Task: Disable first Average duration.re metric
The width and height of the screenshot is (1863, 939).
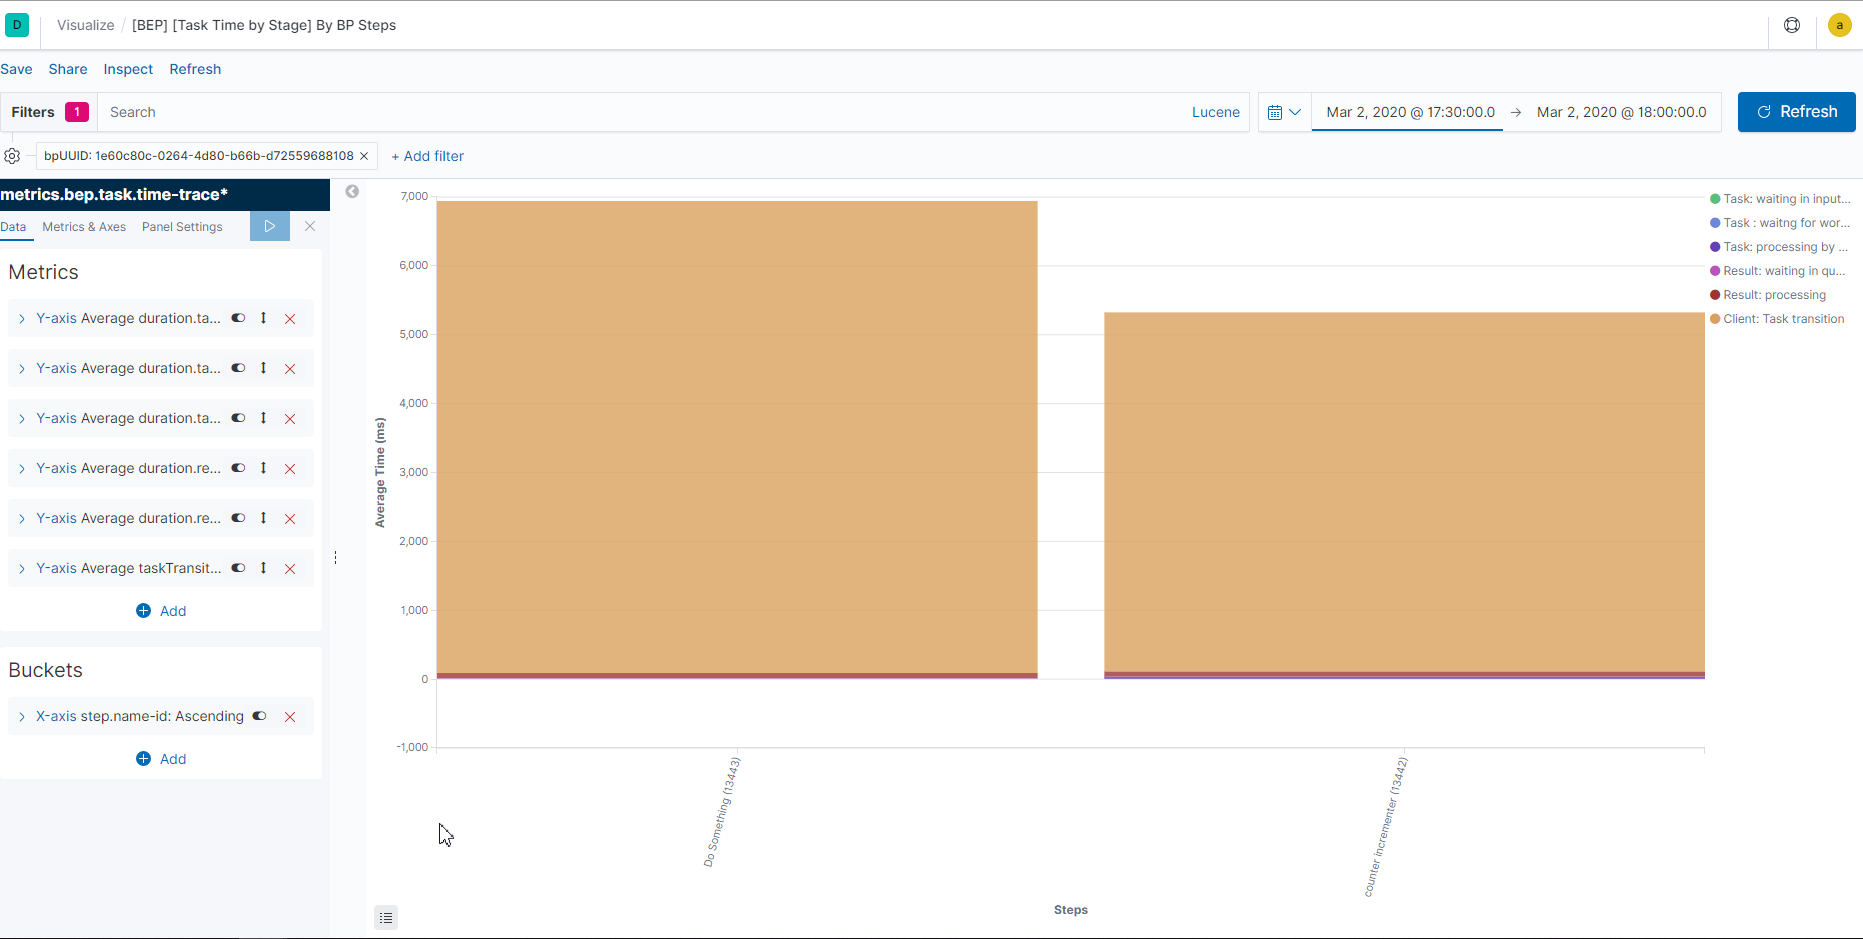Action: (238, 468)
